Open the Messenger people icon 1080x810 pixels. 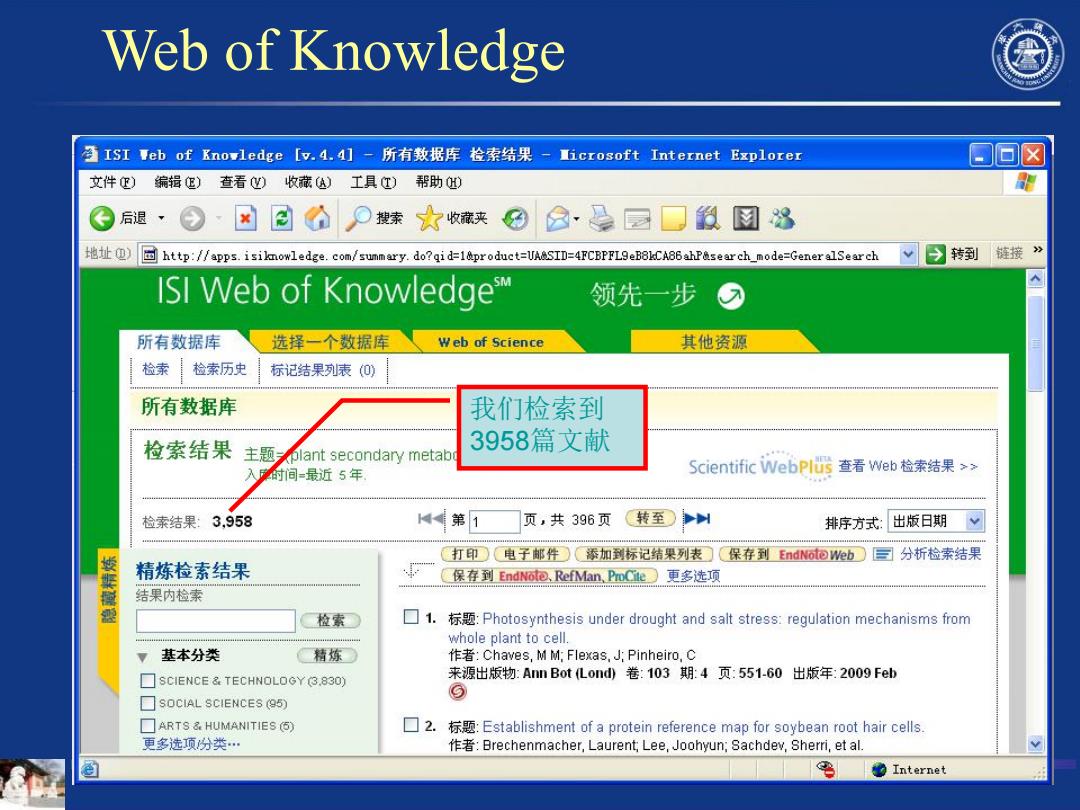click(782, 218)
